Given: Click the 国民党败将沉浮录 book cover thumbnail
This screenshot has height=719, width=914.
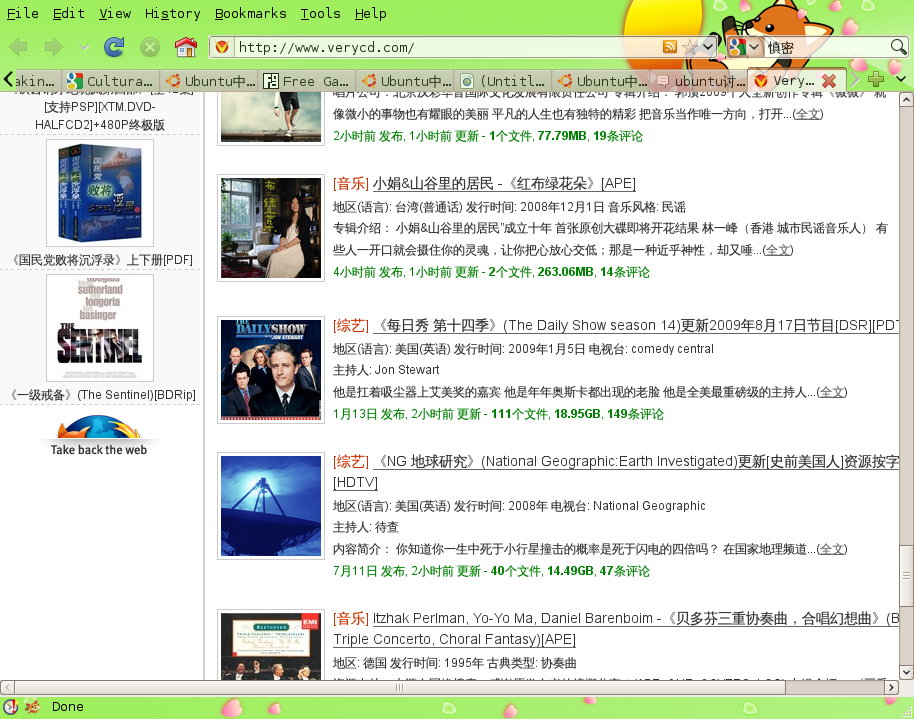Looking at the screenshot, I should coord(100,193).
